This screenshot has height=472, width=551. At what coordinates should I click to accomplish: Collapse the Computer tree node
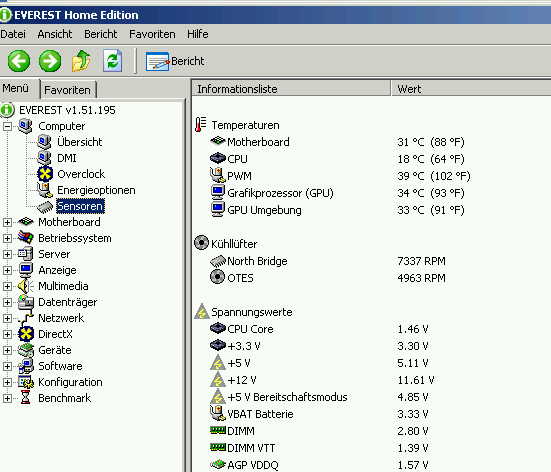tap(7, 126)
